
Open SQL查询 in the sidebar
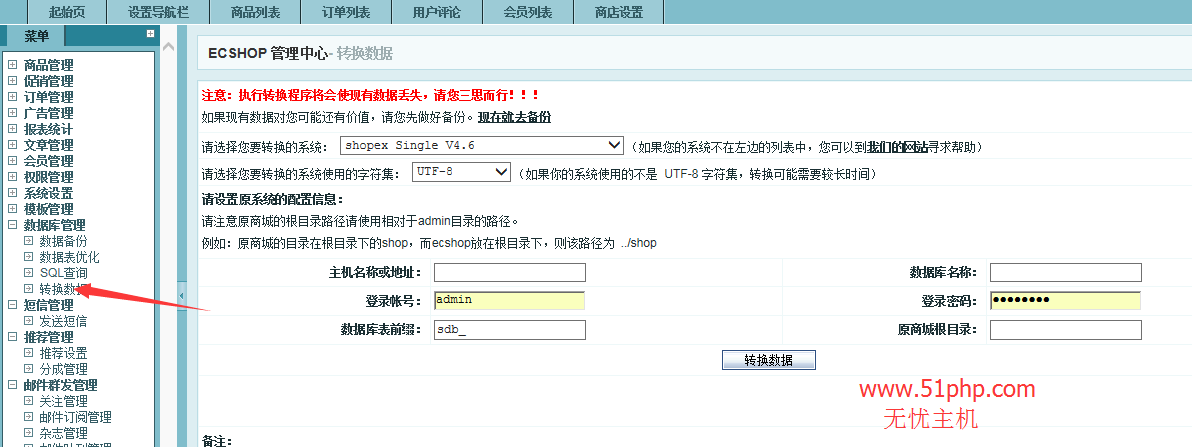pos(63,273)
